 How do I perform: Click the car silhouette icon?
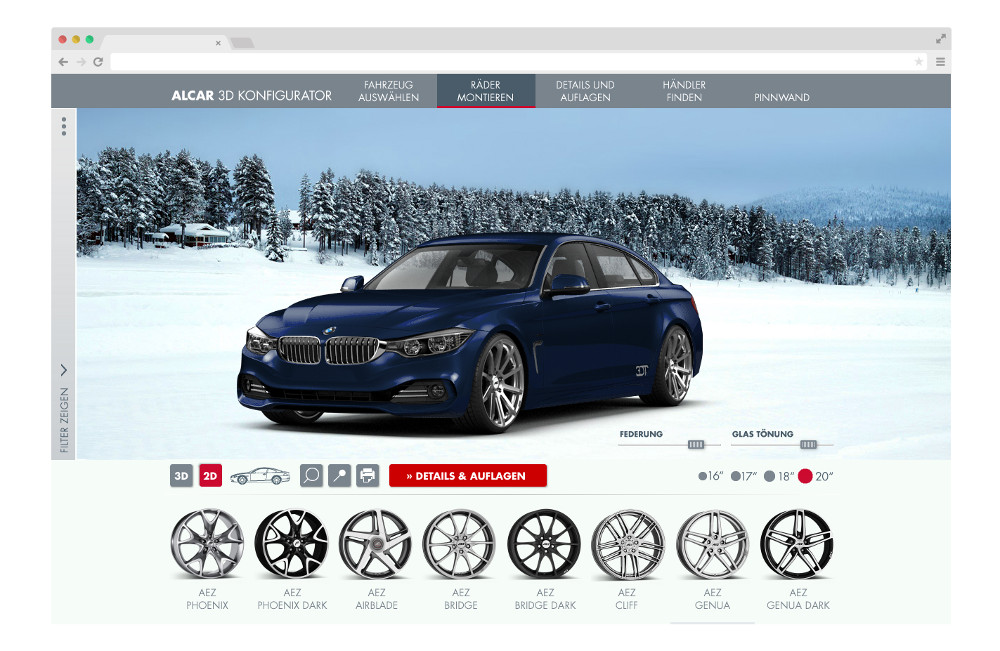(260, 476)
